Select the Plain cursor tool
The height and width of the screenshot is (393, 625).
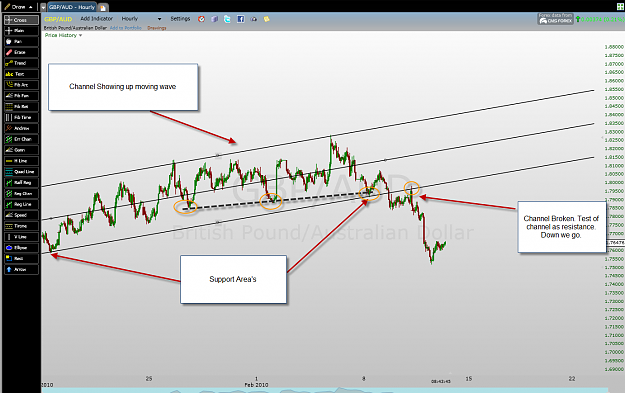click(22, 31)
